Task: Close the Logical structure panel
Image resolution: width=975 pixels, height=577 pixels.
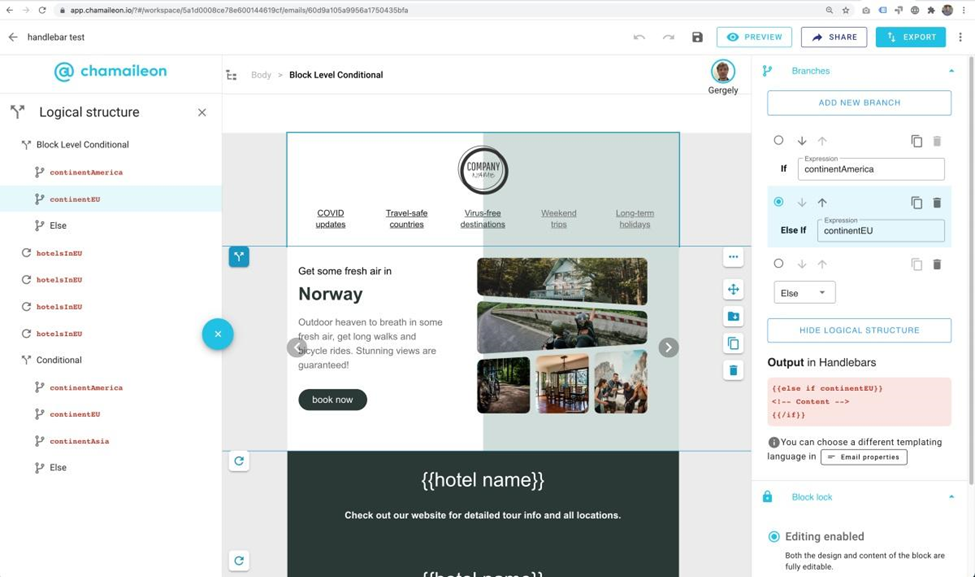Action: tap(202, 113)
